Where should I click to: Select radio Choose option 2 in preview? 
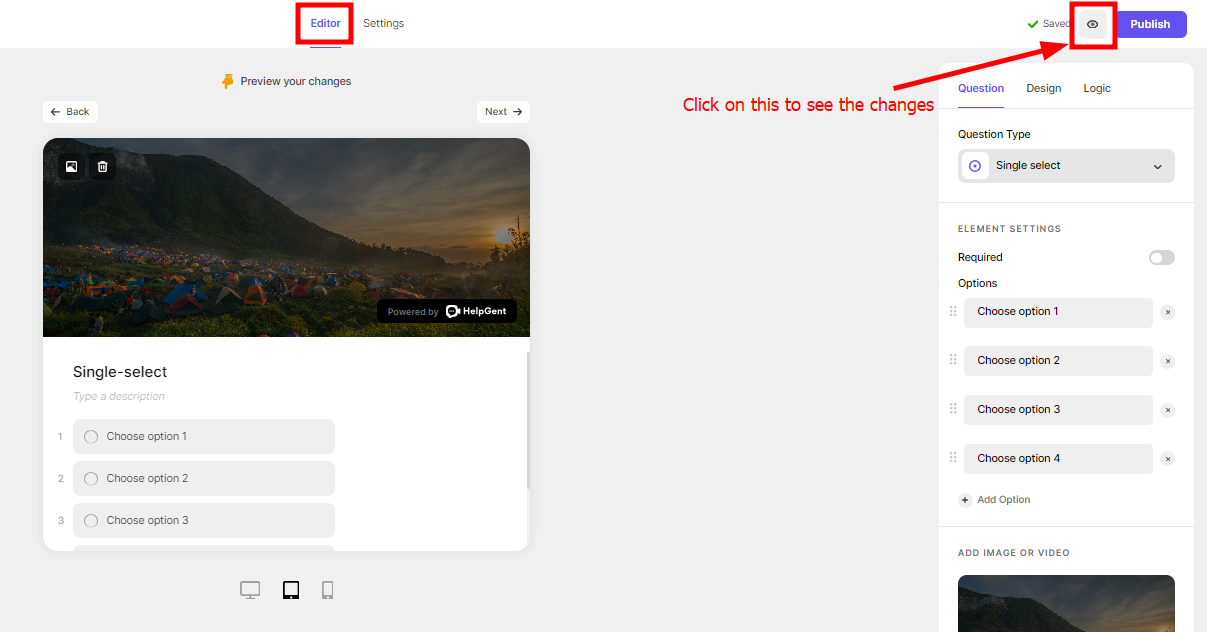click(91, 479)
